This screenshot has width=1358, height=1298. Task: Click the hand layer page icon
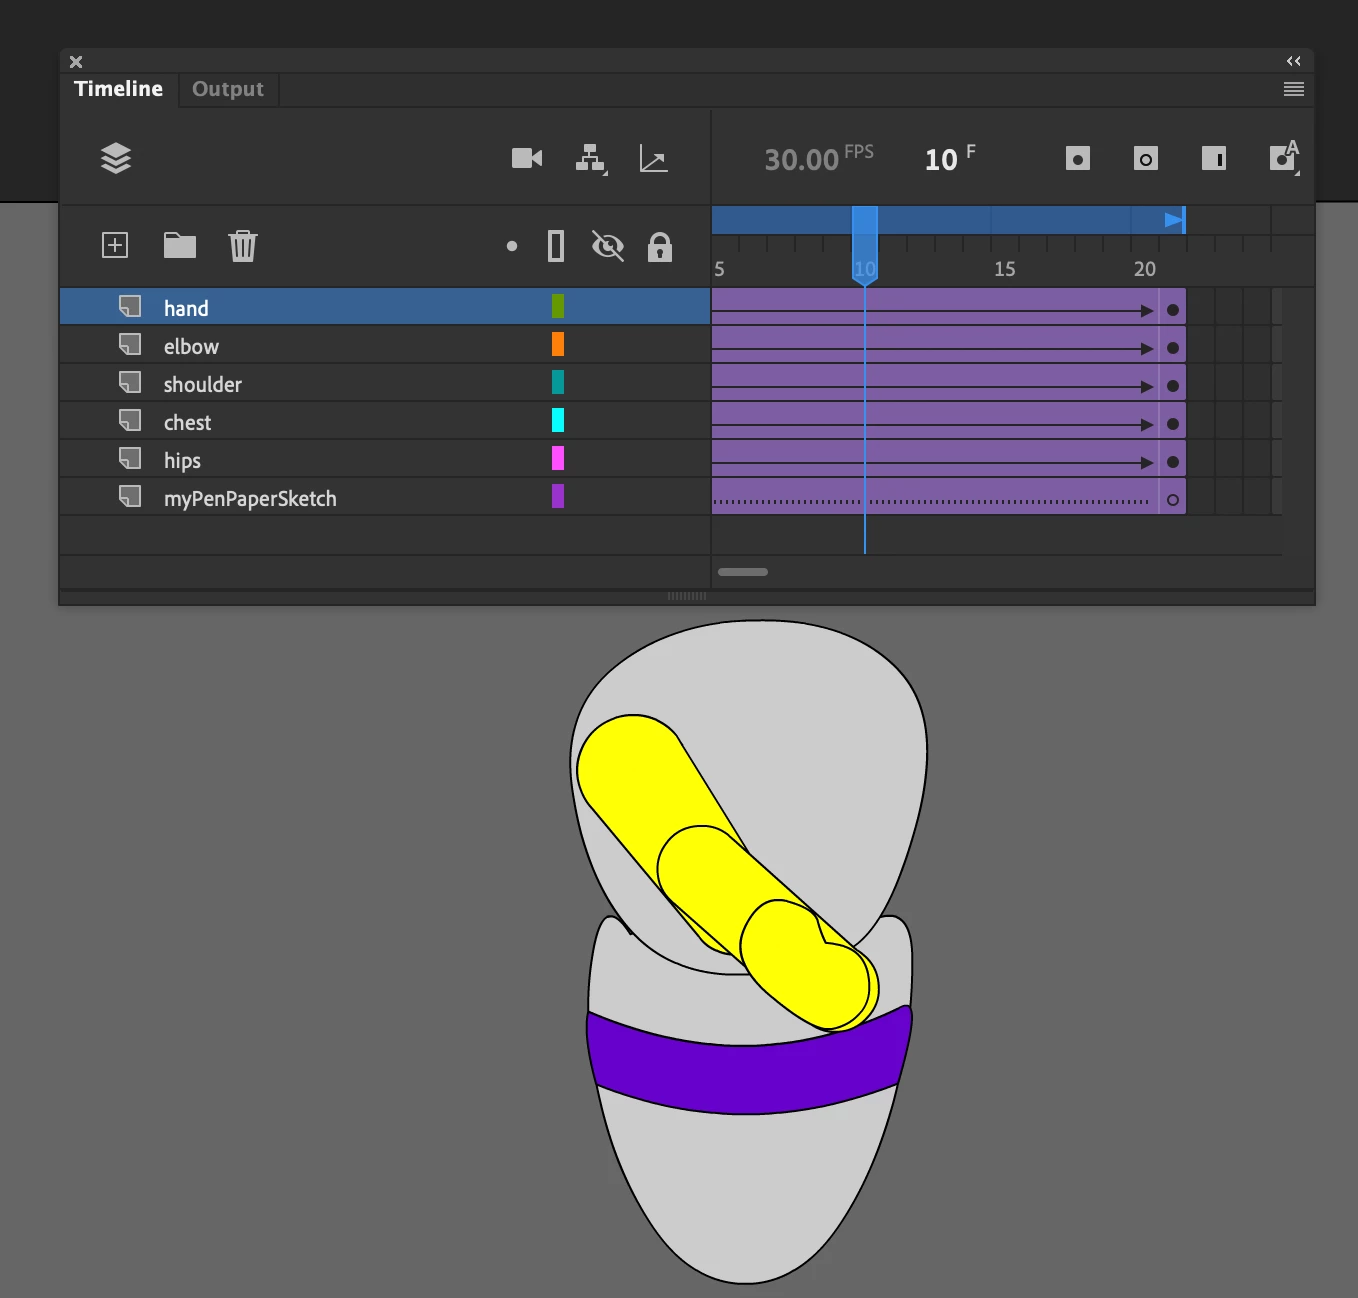[x=130, y=306]
